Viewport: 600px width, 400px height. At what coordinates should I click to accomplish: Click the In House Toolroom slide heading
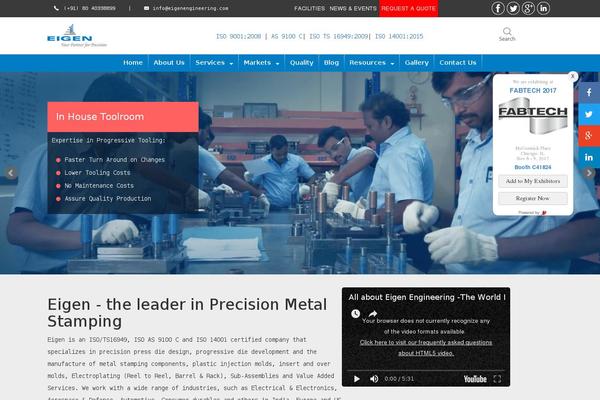tap(100, 117)
